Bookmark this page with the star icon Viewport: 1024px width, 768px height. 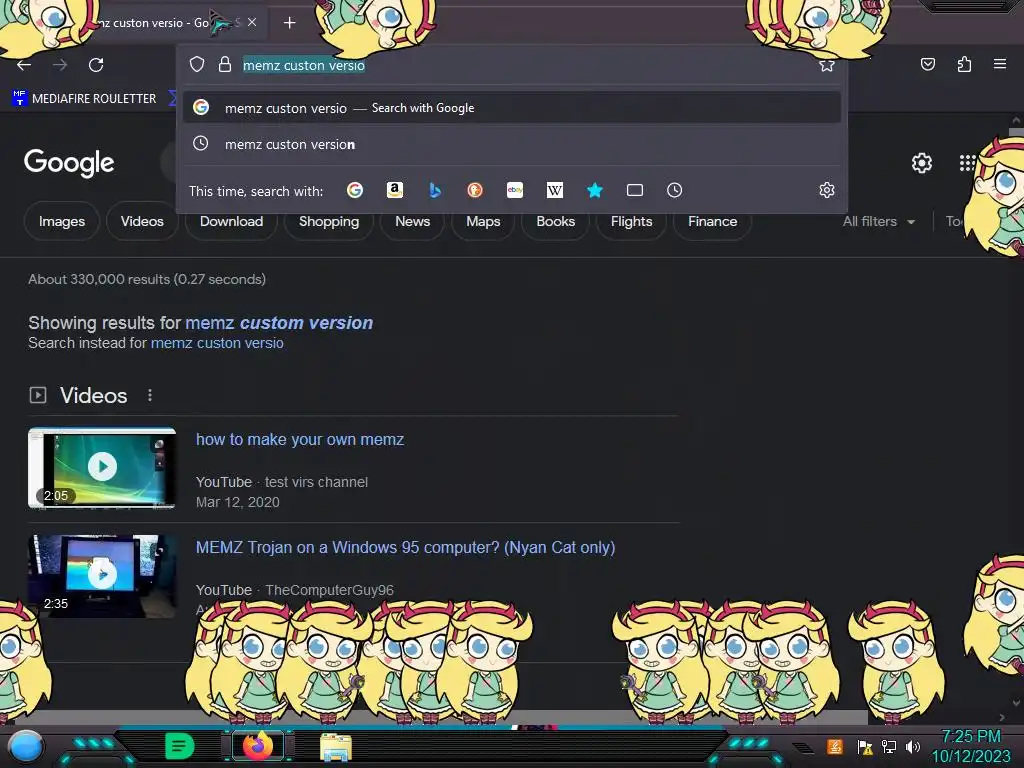pyautogui.click(x=827, y=65)
